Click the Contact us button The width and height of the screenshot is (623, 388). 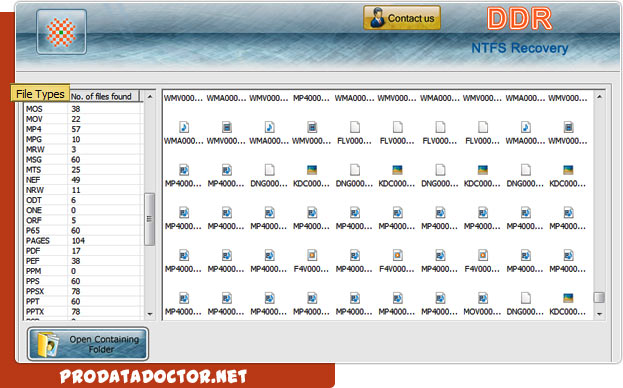point(402,18)
